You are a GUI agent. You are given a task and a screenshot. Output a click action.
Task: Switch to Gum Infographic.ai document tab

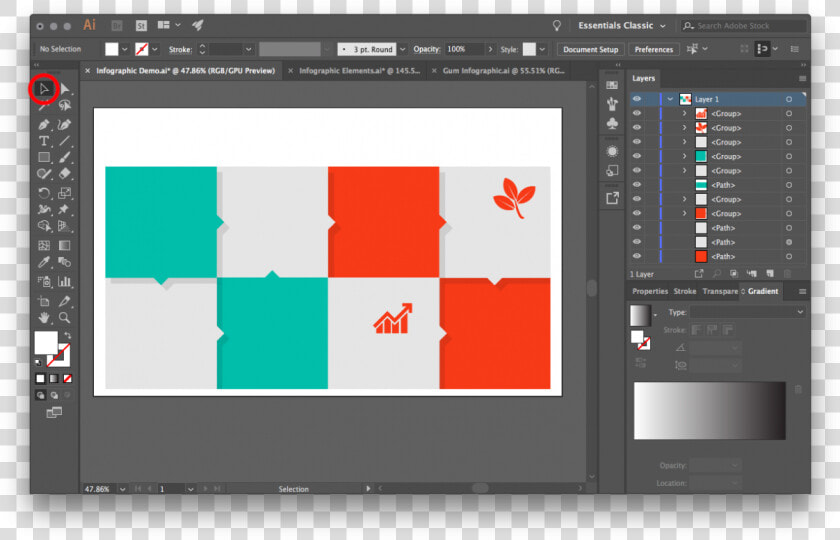[503, 71]
